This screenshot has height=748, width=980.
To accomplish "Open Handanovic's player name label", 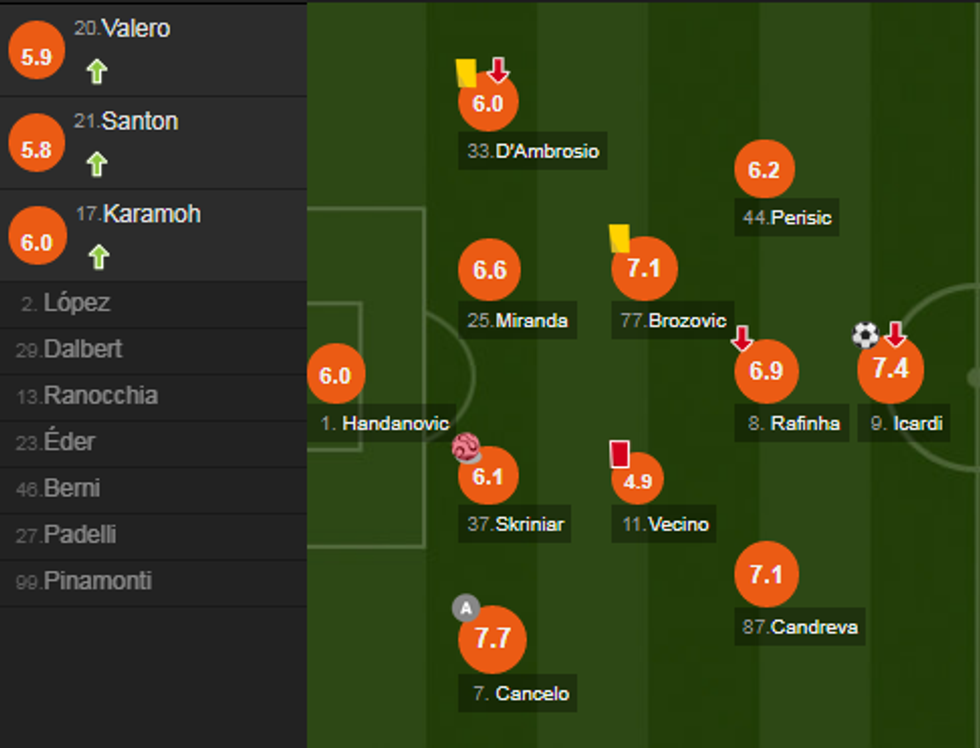I will click(386, 423).
